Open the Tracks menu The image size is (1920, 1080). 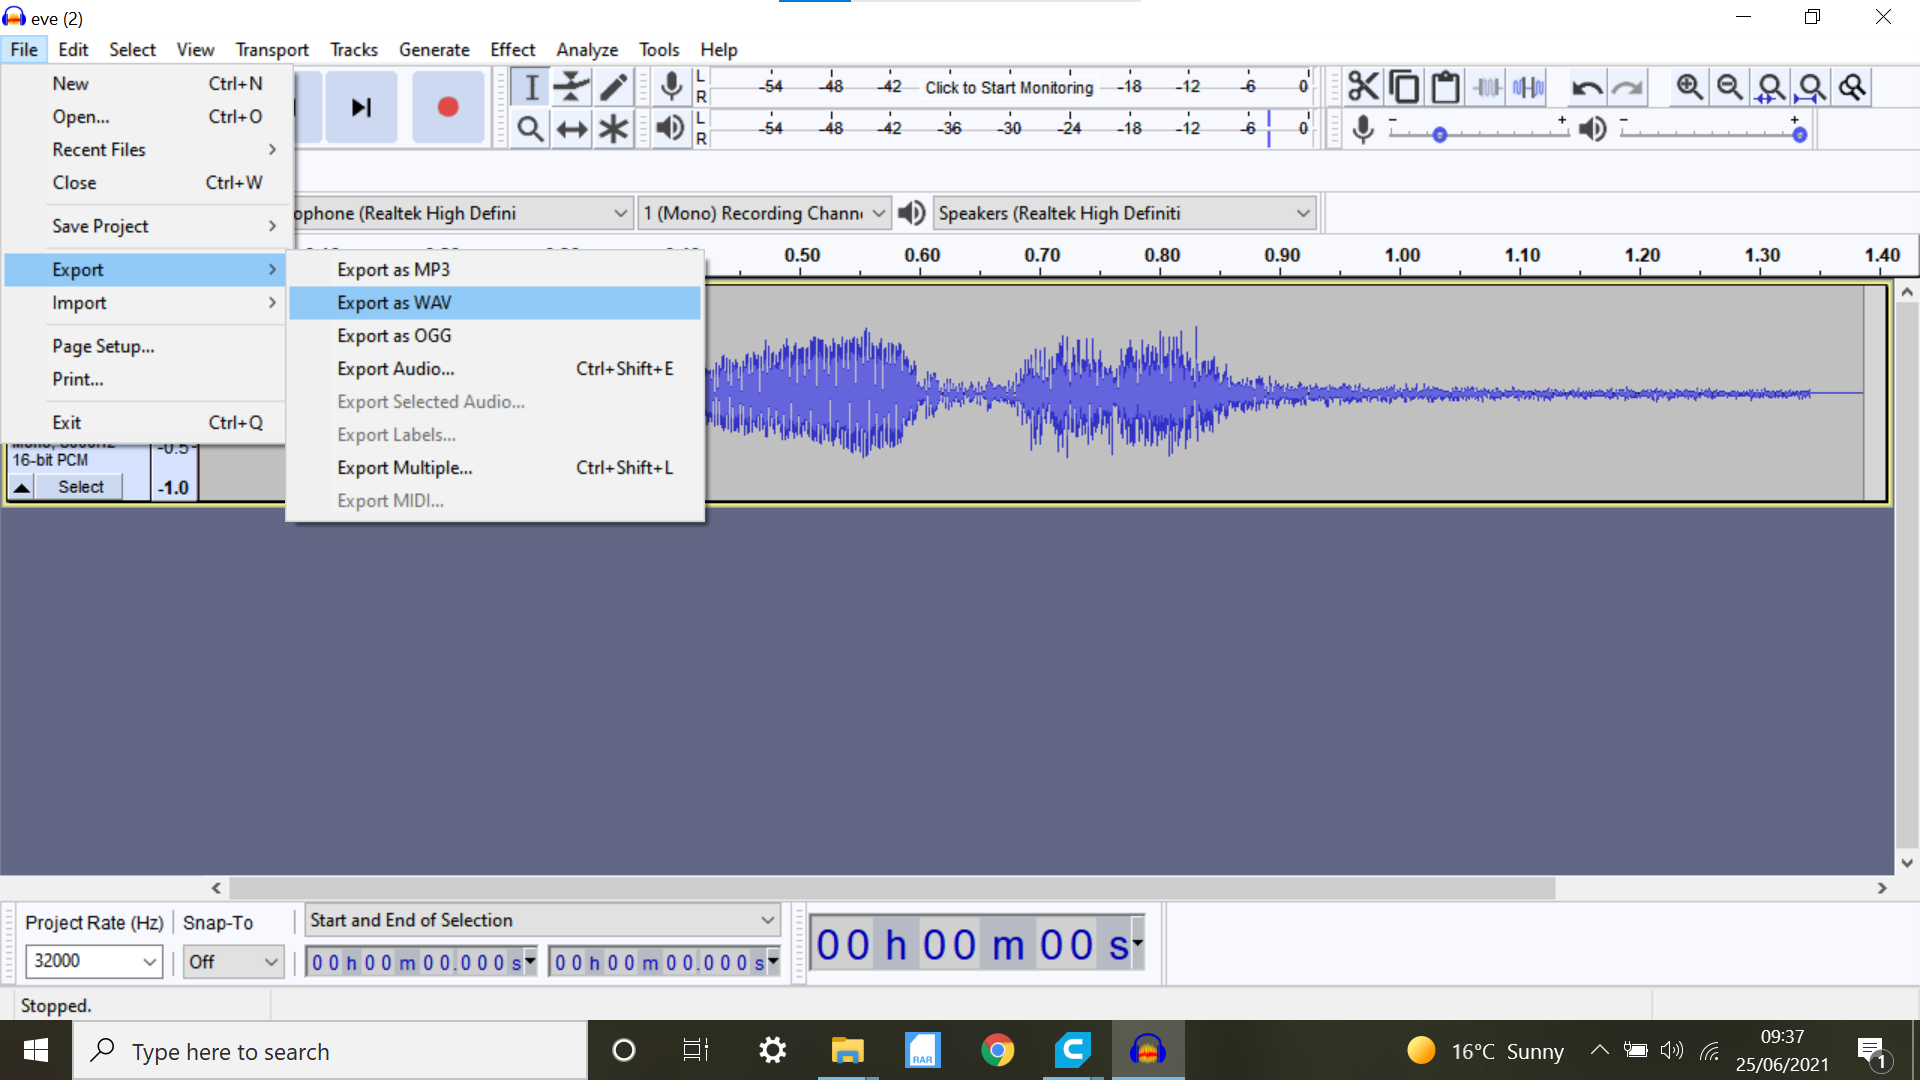[354, 50]
